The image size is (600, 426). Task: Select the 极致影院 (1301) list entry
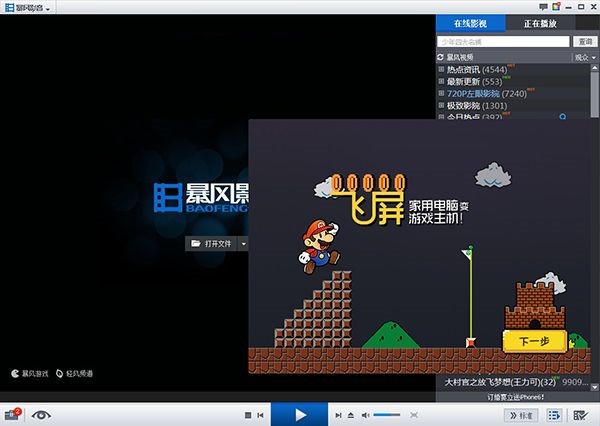pyautogui.click(x=477, y=105)
